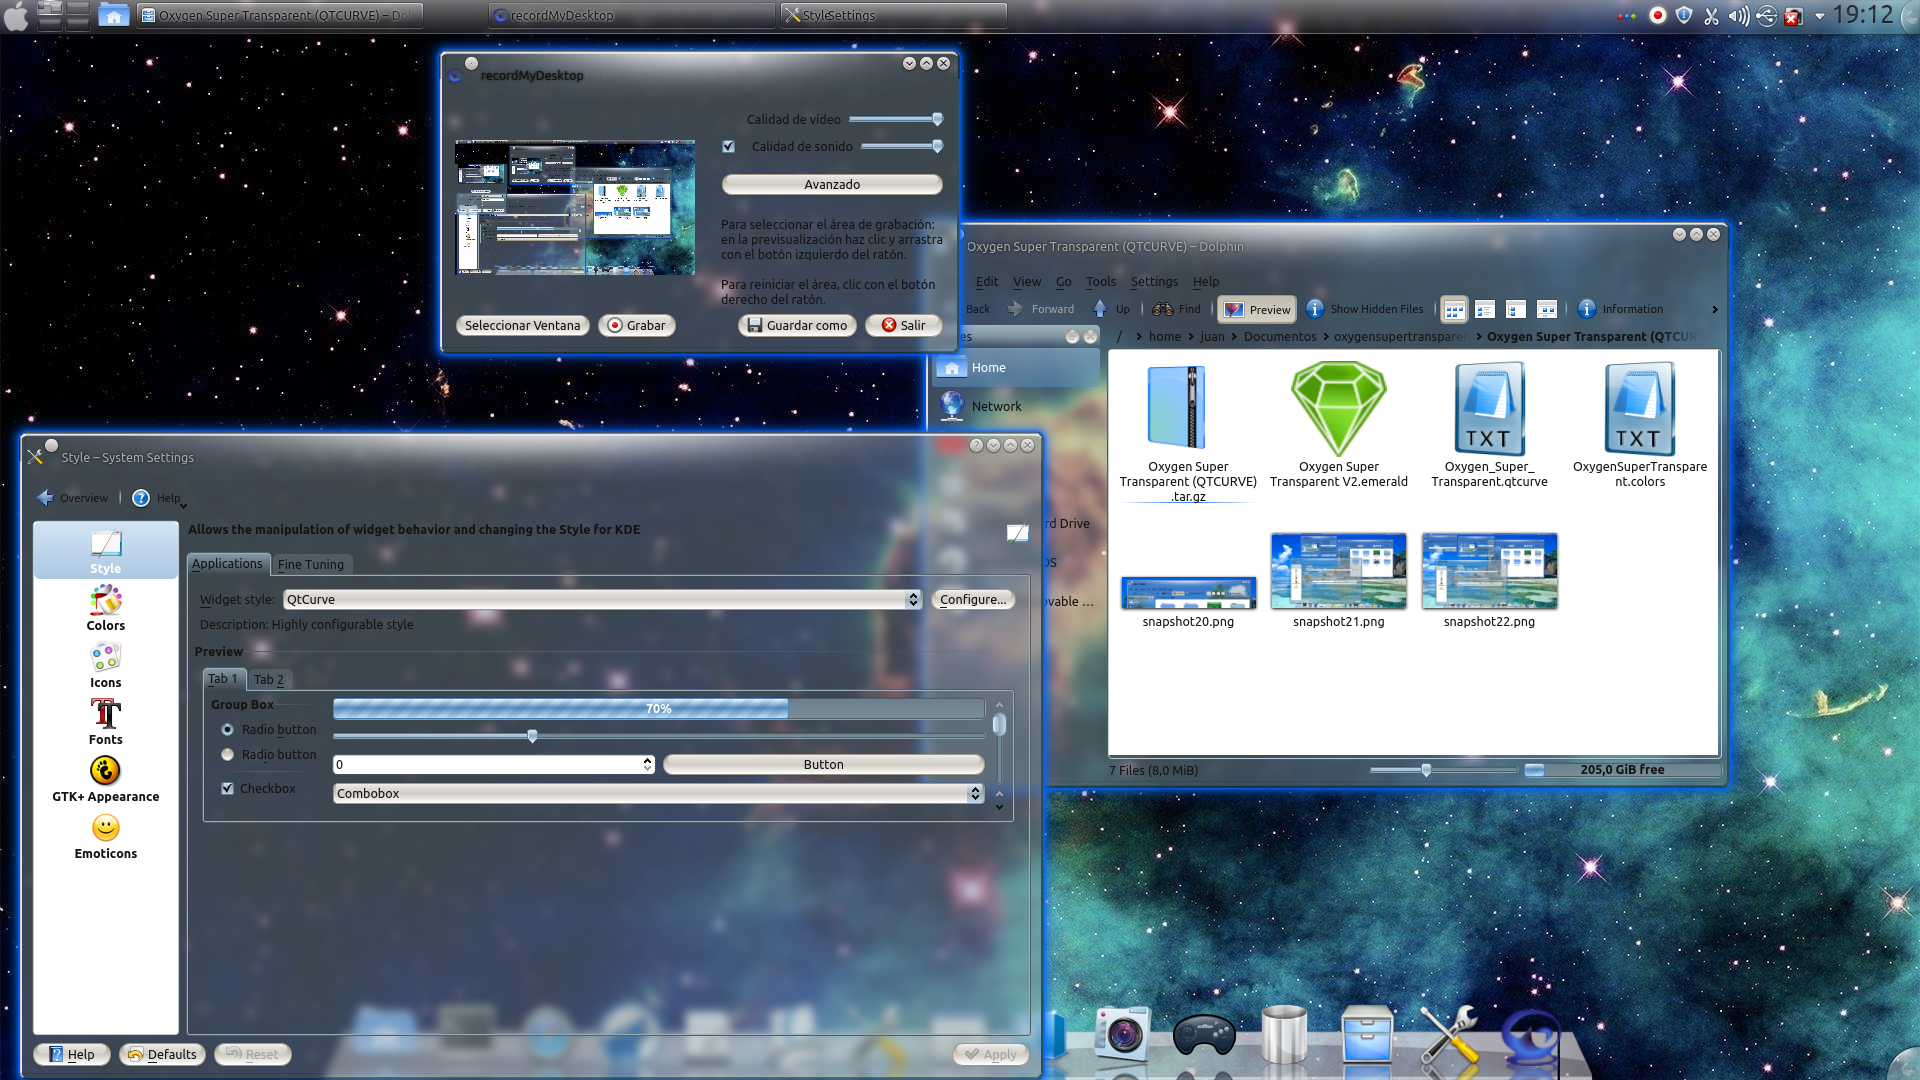Open the Combobox in style preview
The height and width of the screenshot is (1080, 1920).
[x=658, y=793]
